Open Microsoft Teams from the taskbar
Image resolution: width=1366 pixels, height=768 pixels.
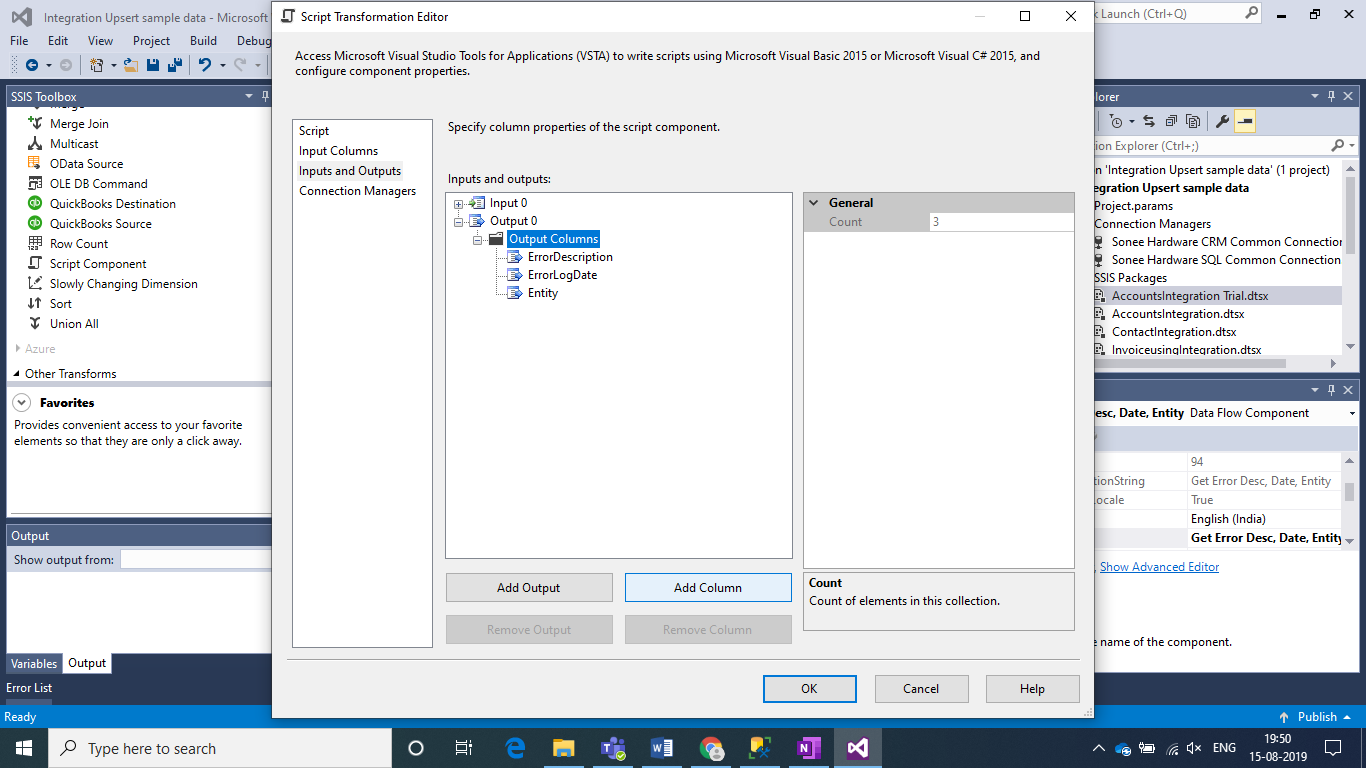coord(613,748)
